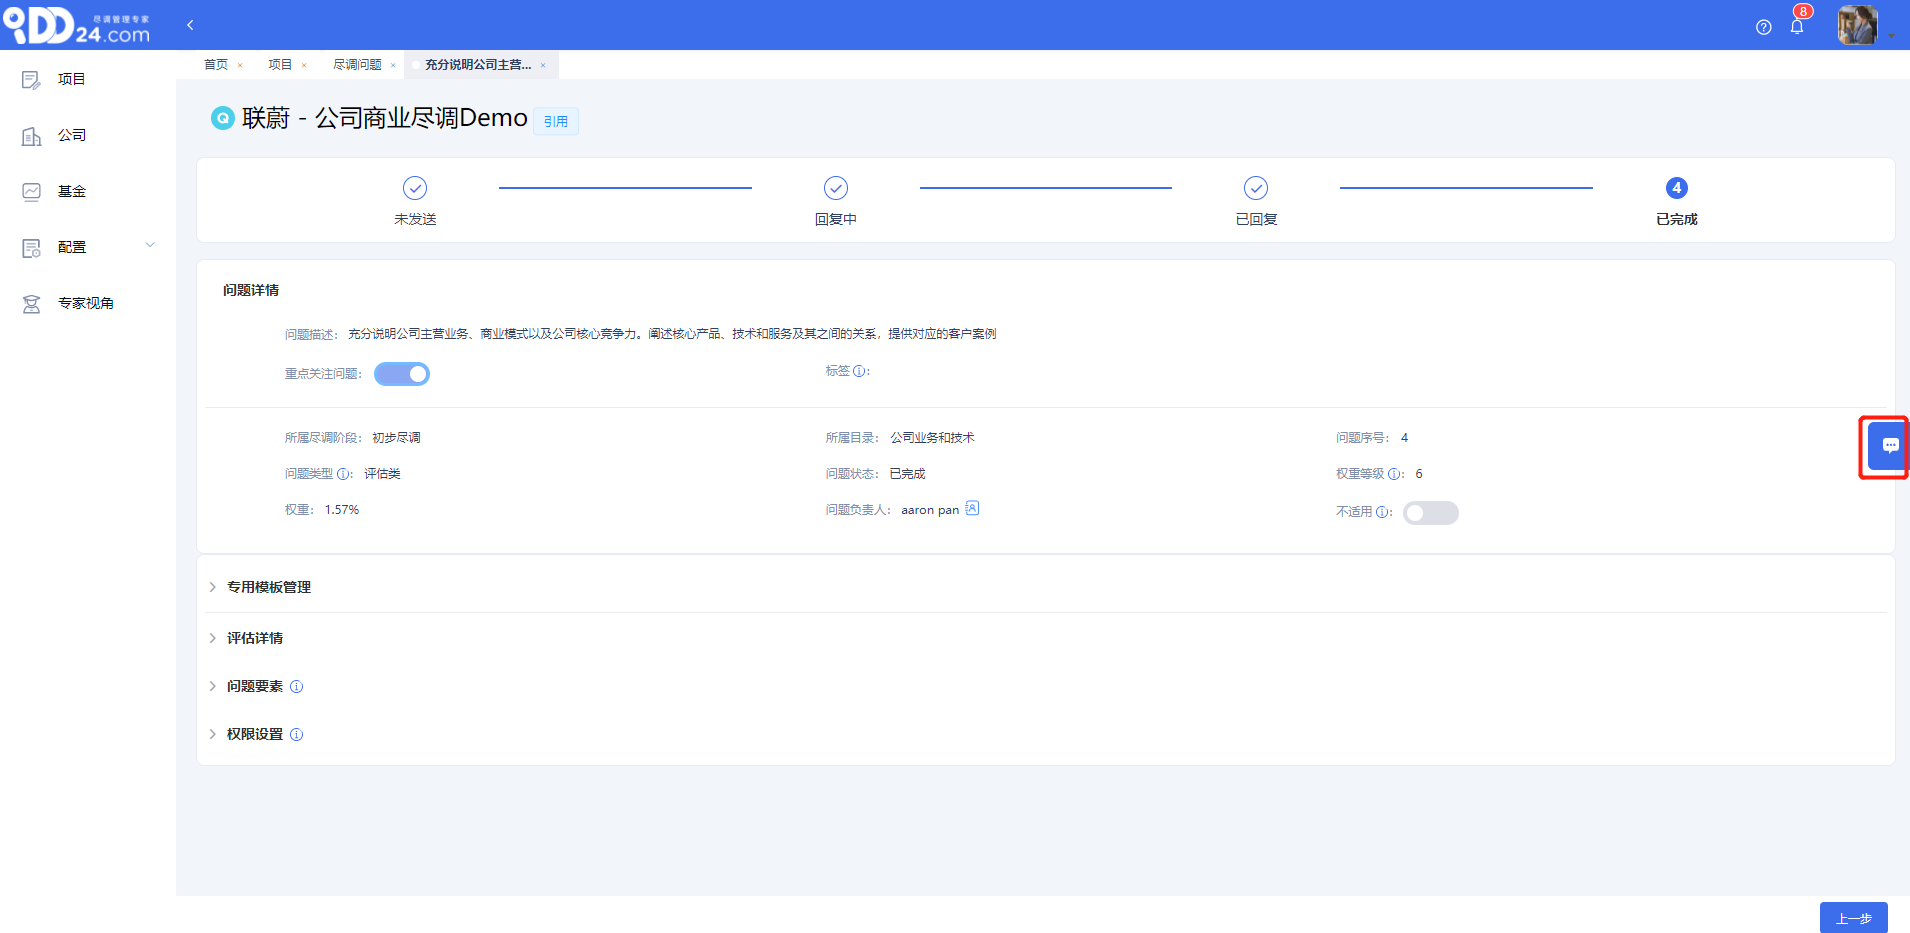Toggle the 重点关注问题 switch
Viewport: 1910px width, 933px height.
(x=402, y=374)
